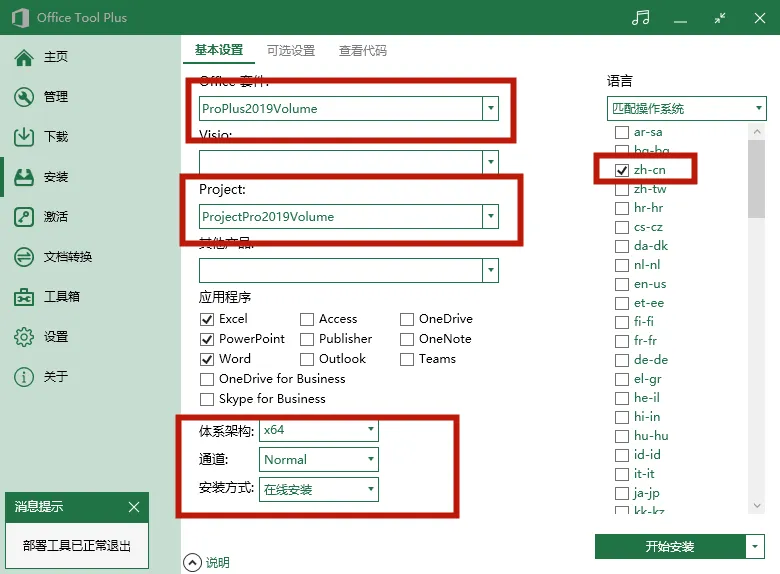
Task: Check the de-de language checkbox
Action: [x=622, y=360]
